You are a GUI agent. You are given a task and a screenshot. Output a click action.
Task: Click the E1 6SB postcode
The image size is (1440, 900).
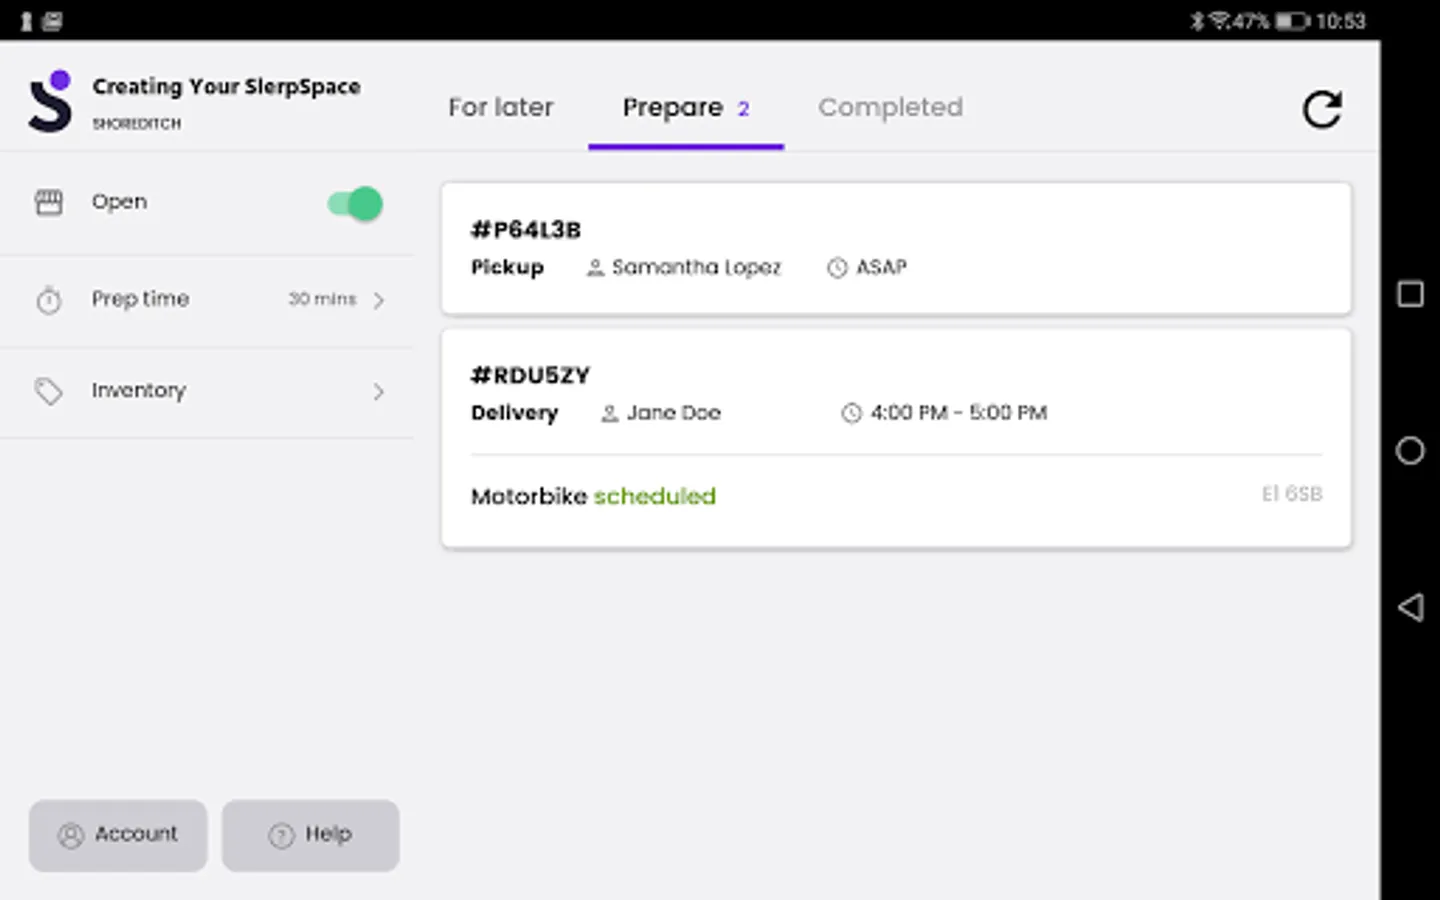tap(1292, 494)
